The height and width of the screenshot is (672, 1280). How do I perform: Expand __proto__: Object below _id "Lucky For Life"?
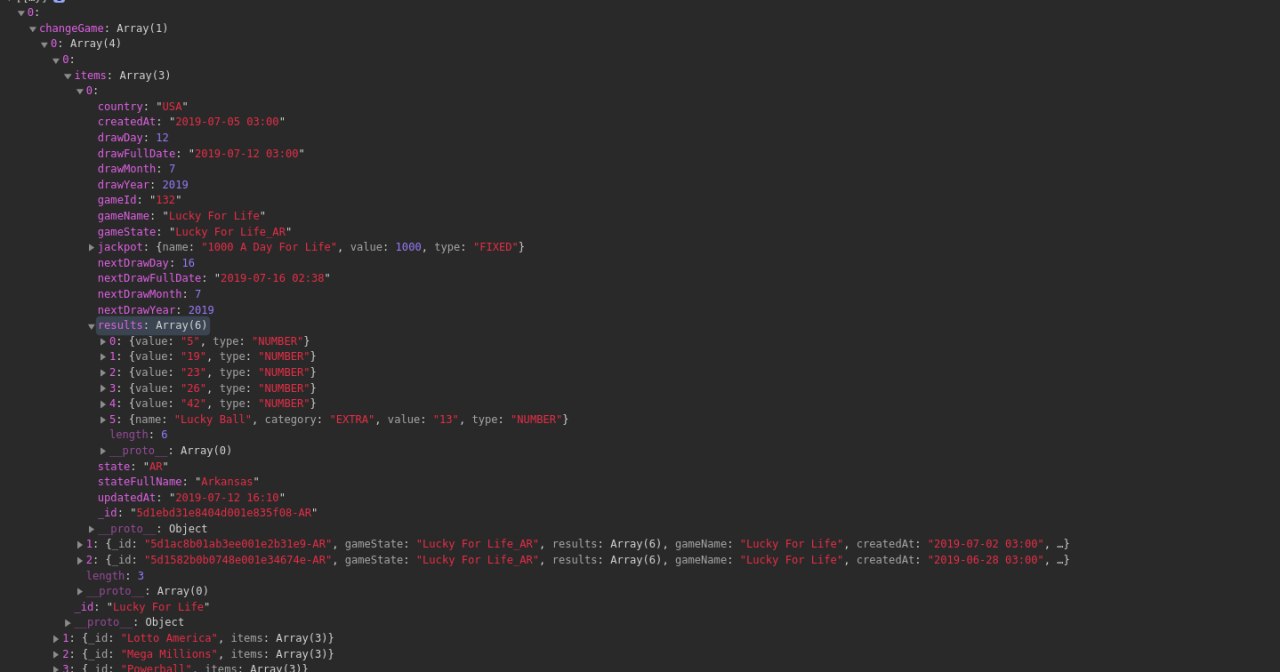click(x=68, y=622)
